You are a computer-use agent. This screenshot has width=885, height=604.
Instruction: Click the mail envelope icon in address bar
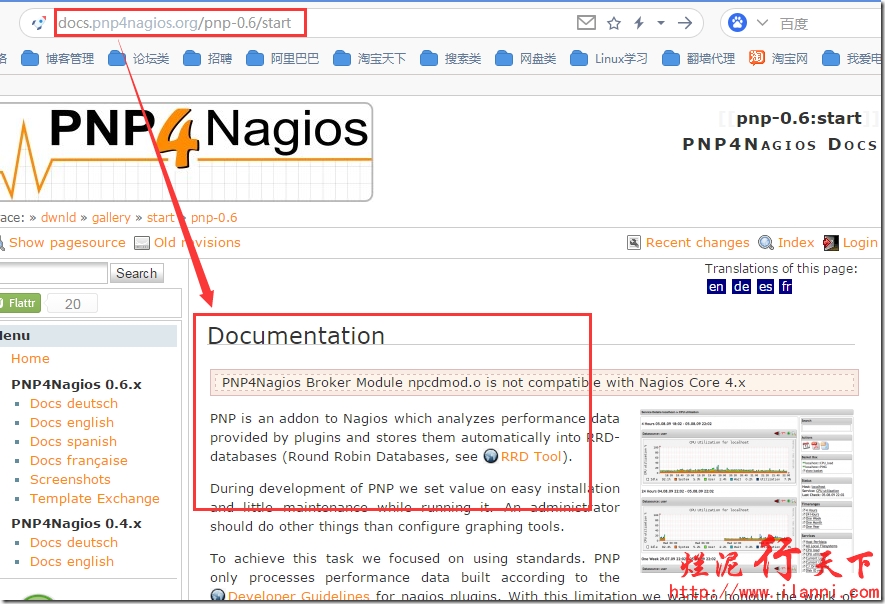pyautogui.click(x=586, y=23)
